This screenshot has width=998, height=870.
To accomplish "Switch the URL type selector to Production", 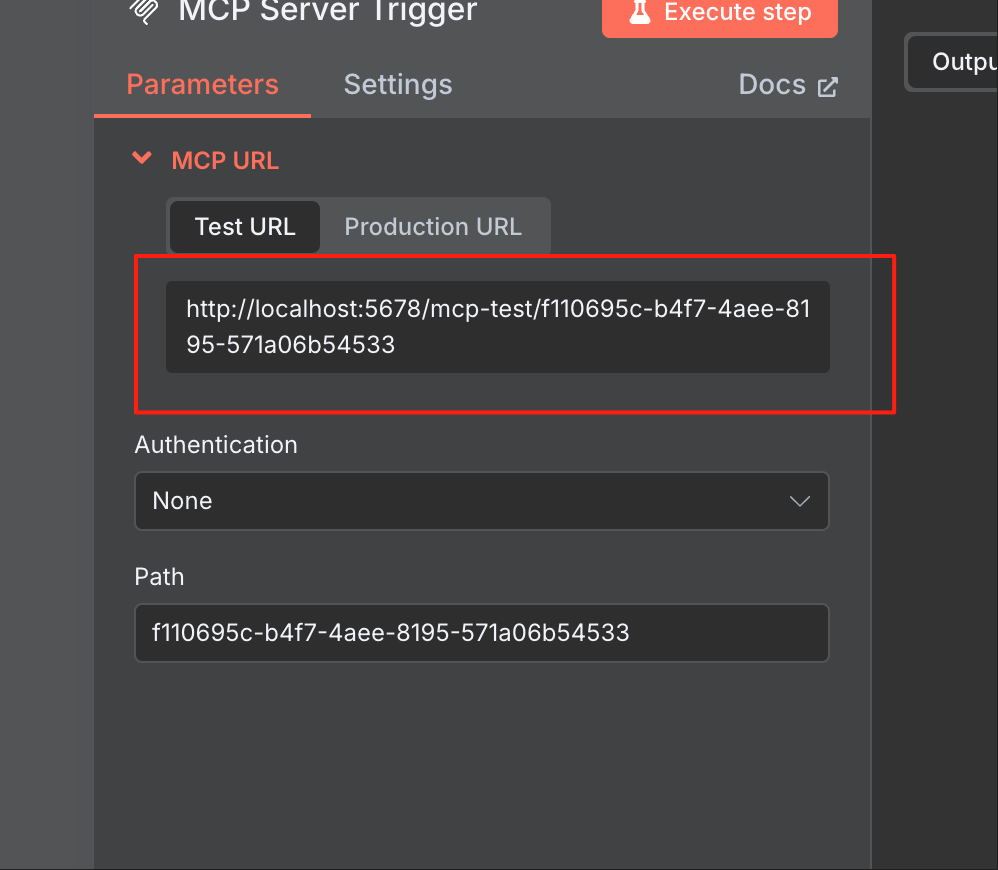I will pos(434,226).
